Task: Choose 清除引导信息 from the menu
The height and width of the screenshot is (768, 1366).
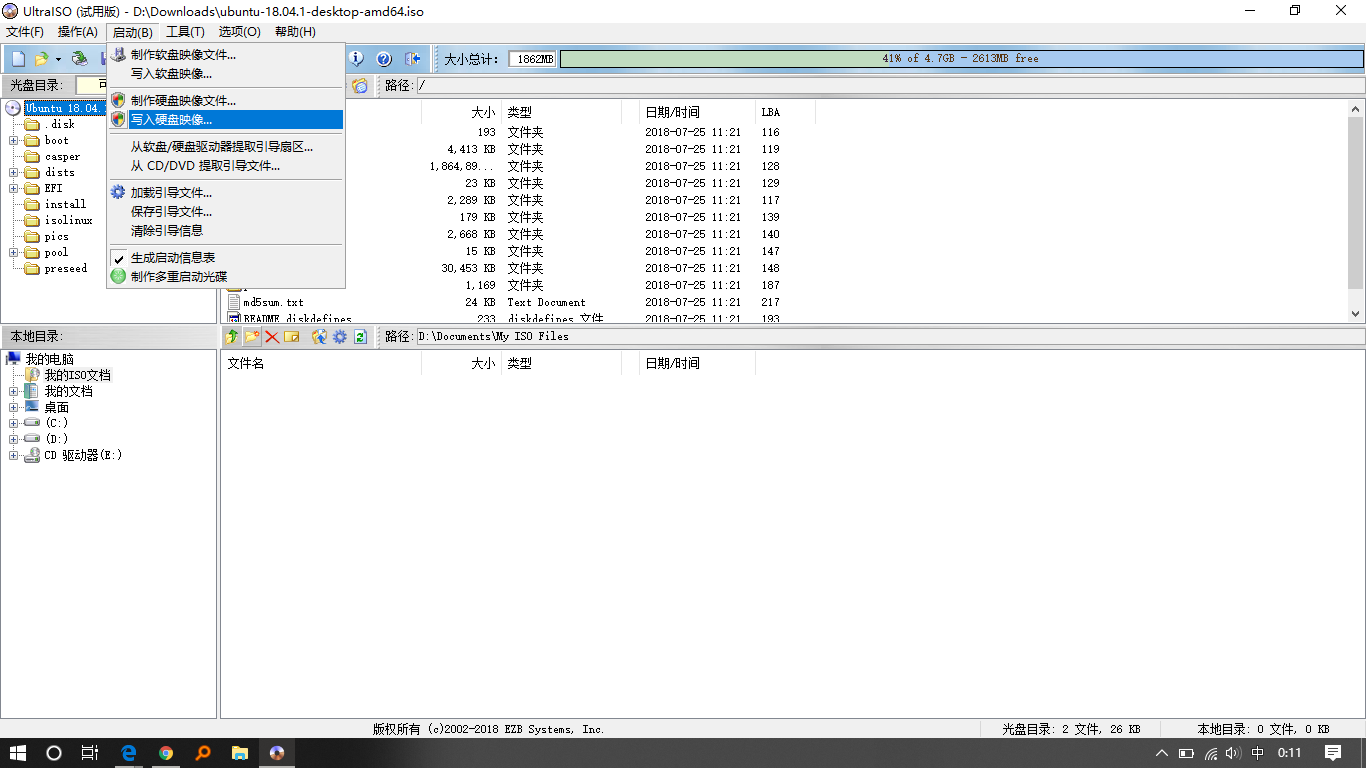Action: click(x=226, y=230)
